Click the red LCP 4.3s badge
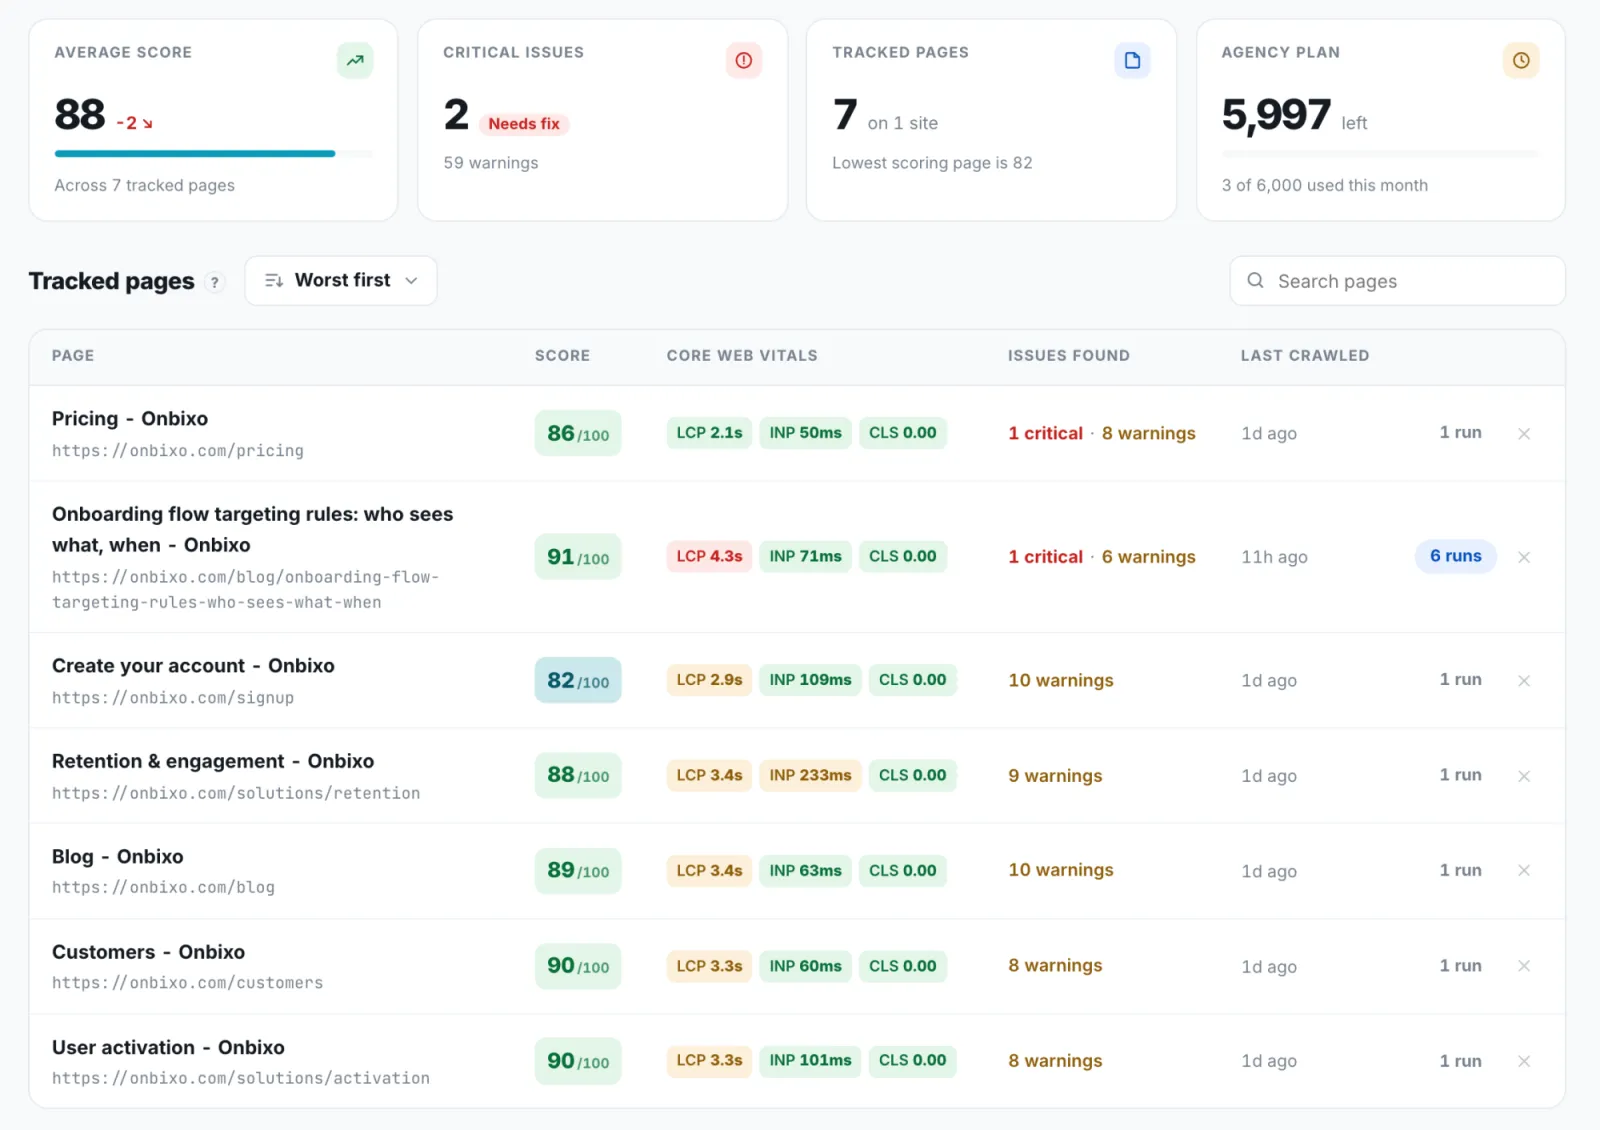This screenshot has height=1130, width=1600. pos(709,556)
